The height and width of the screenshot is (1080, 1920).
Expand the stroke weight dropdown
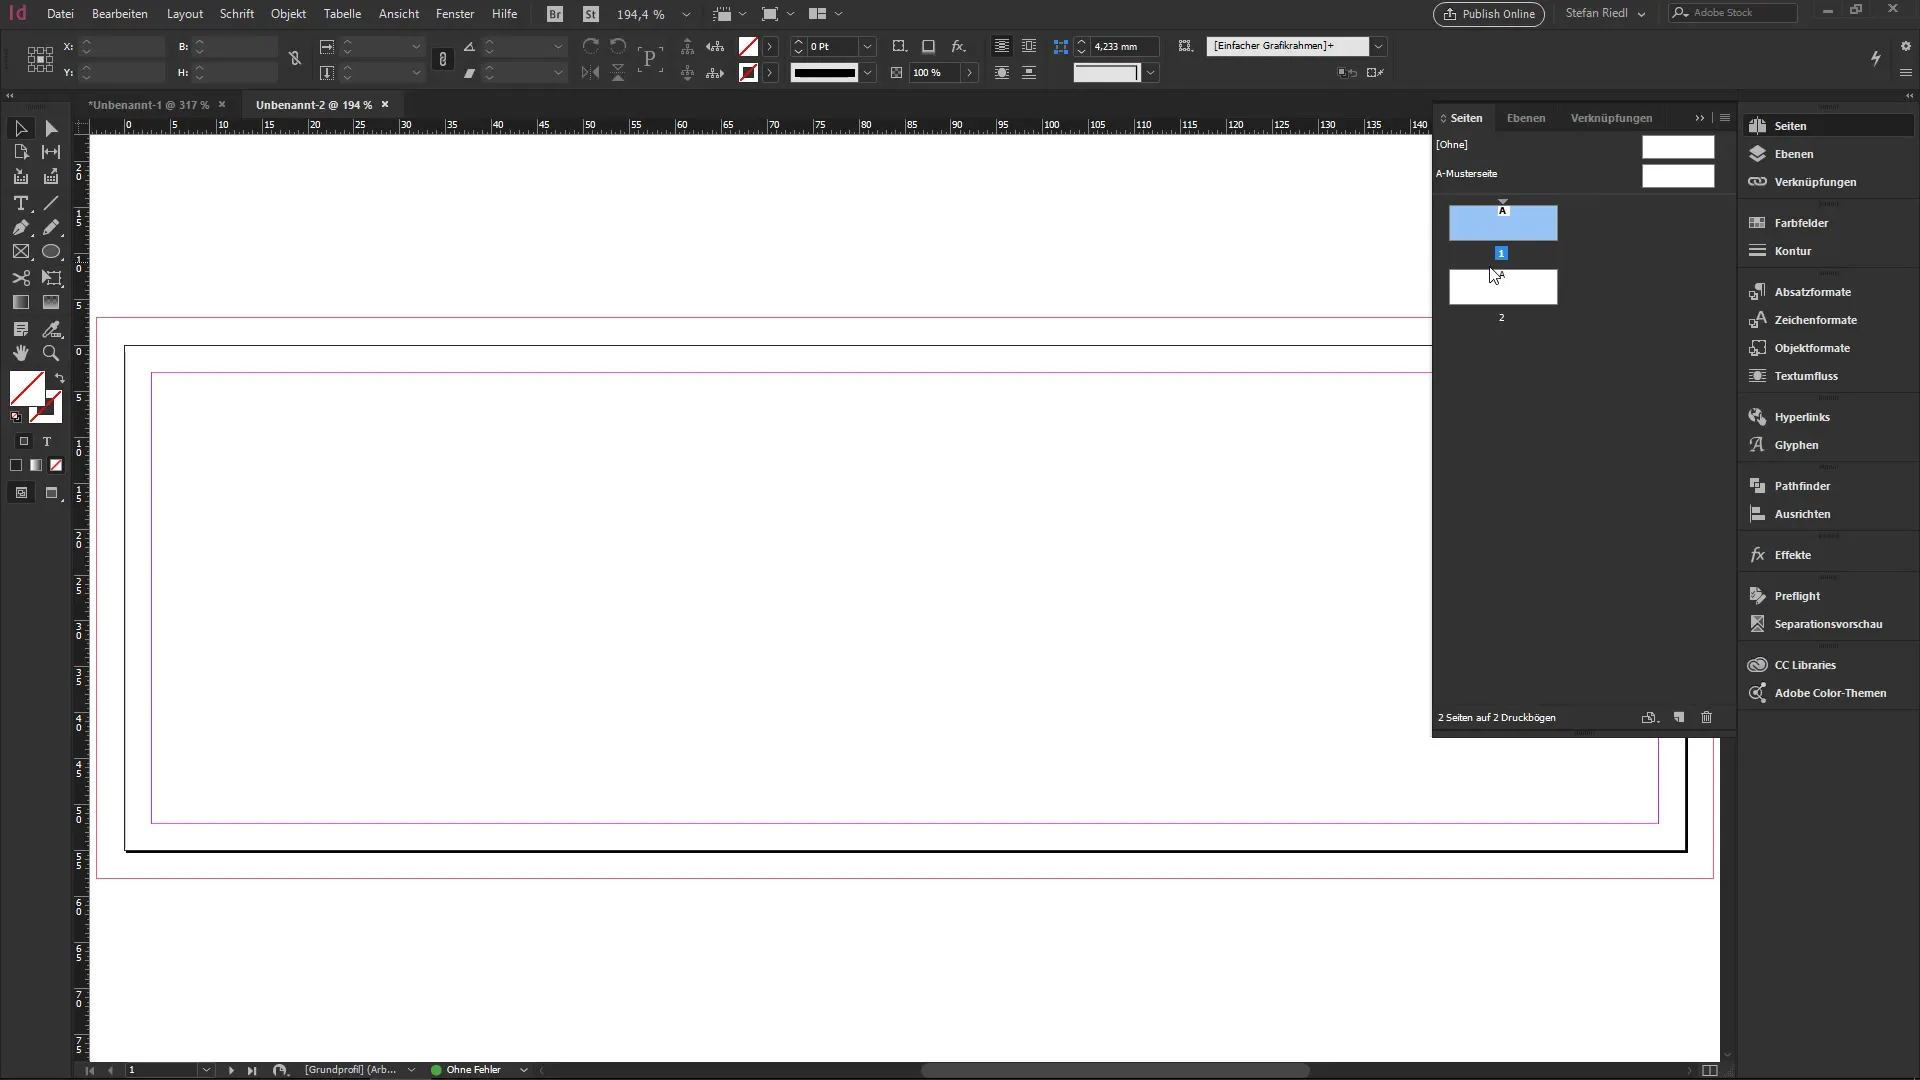click(868, 46)
